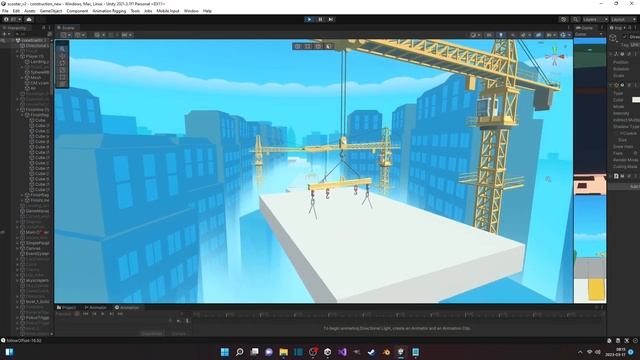Viewport: 640px width, 360px height.
Task: Toggle the Animation record button
Action: tap(77, 314)
